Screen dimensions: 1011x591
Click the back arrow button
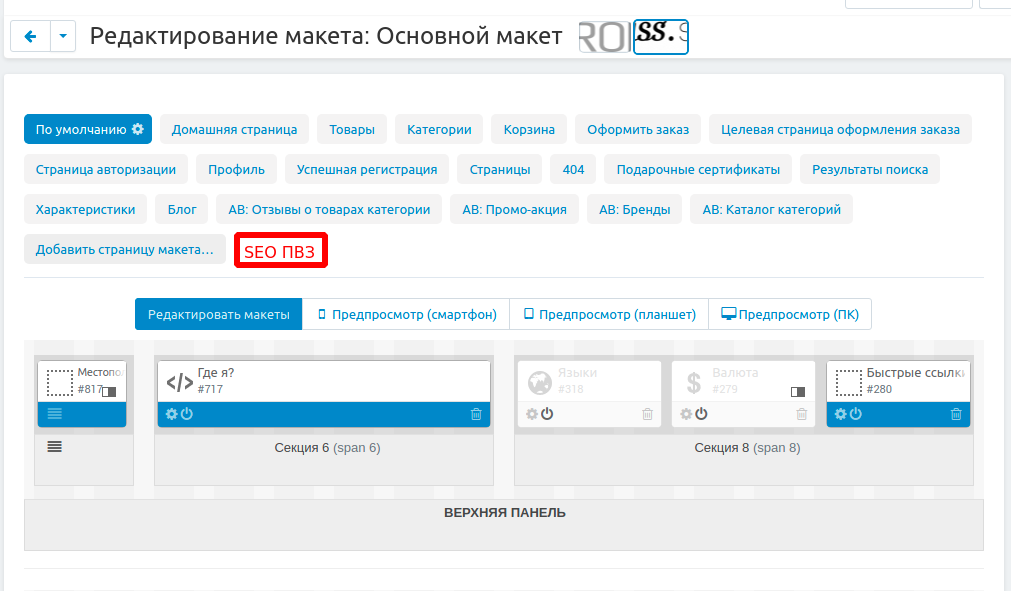tap(30, 37)
